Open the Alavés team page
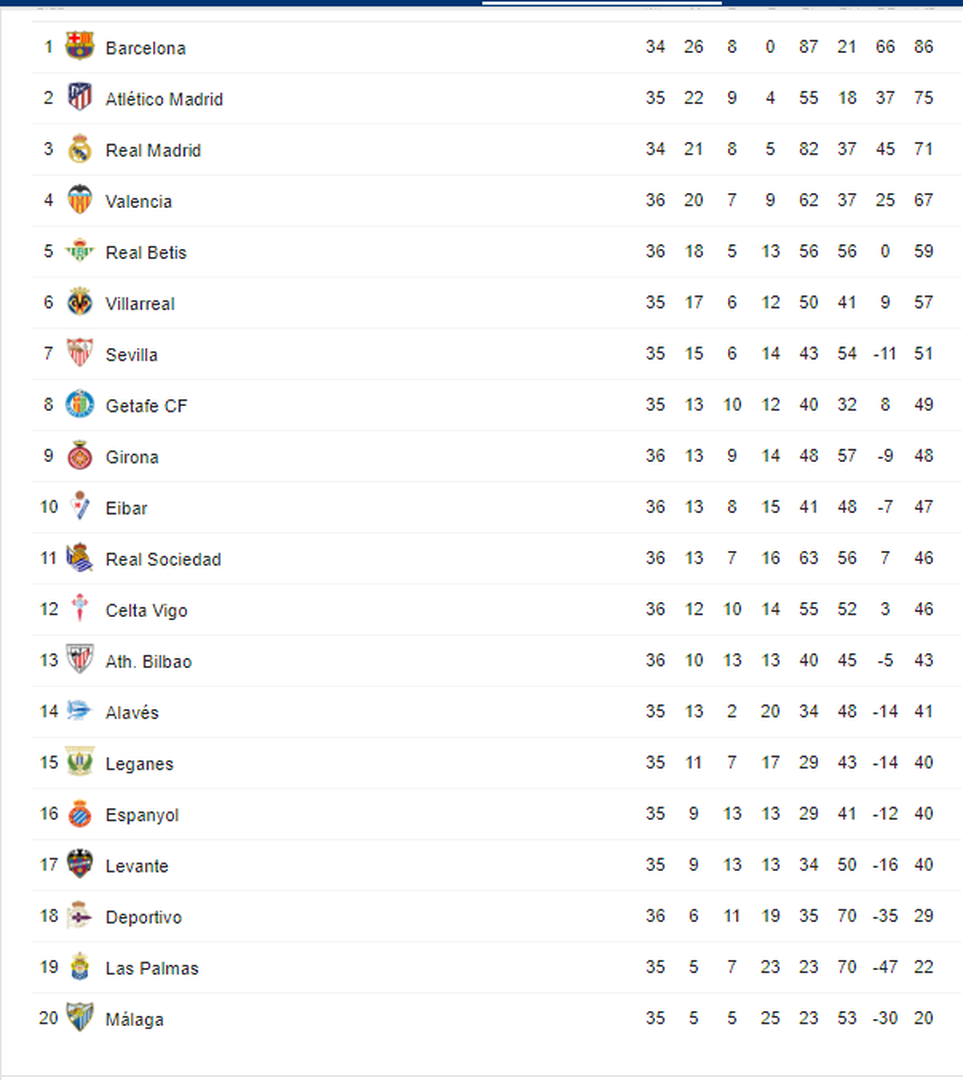963x1080 pixels. [132, 713]
